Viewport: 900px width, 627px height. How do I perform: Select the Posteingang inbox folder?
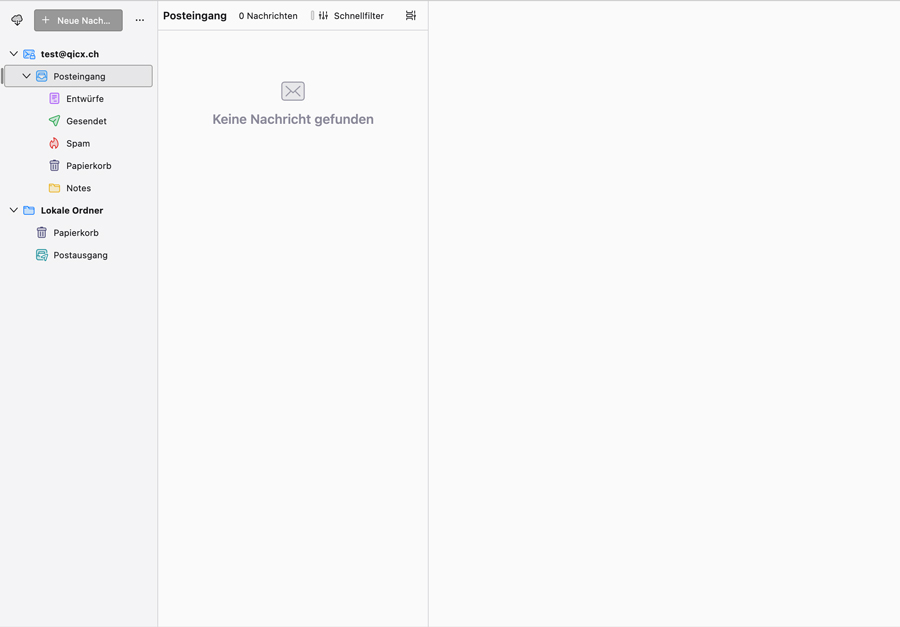tap(79, 76)
